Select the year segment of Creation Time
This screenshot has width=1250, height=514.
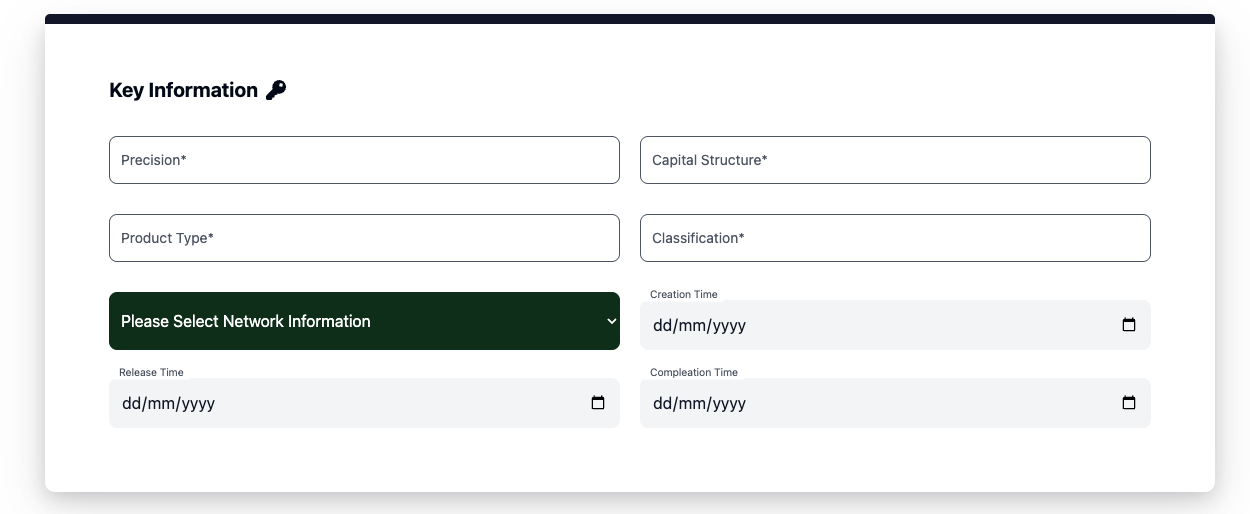click(x=728, y=325)
